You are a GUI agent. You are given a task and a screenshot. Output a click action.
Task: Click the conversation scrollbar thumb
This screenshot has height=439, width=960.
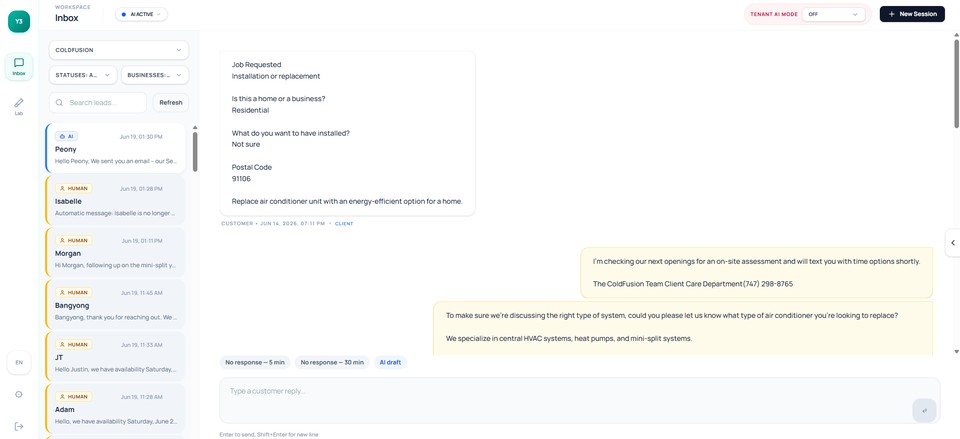[956, 83]
